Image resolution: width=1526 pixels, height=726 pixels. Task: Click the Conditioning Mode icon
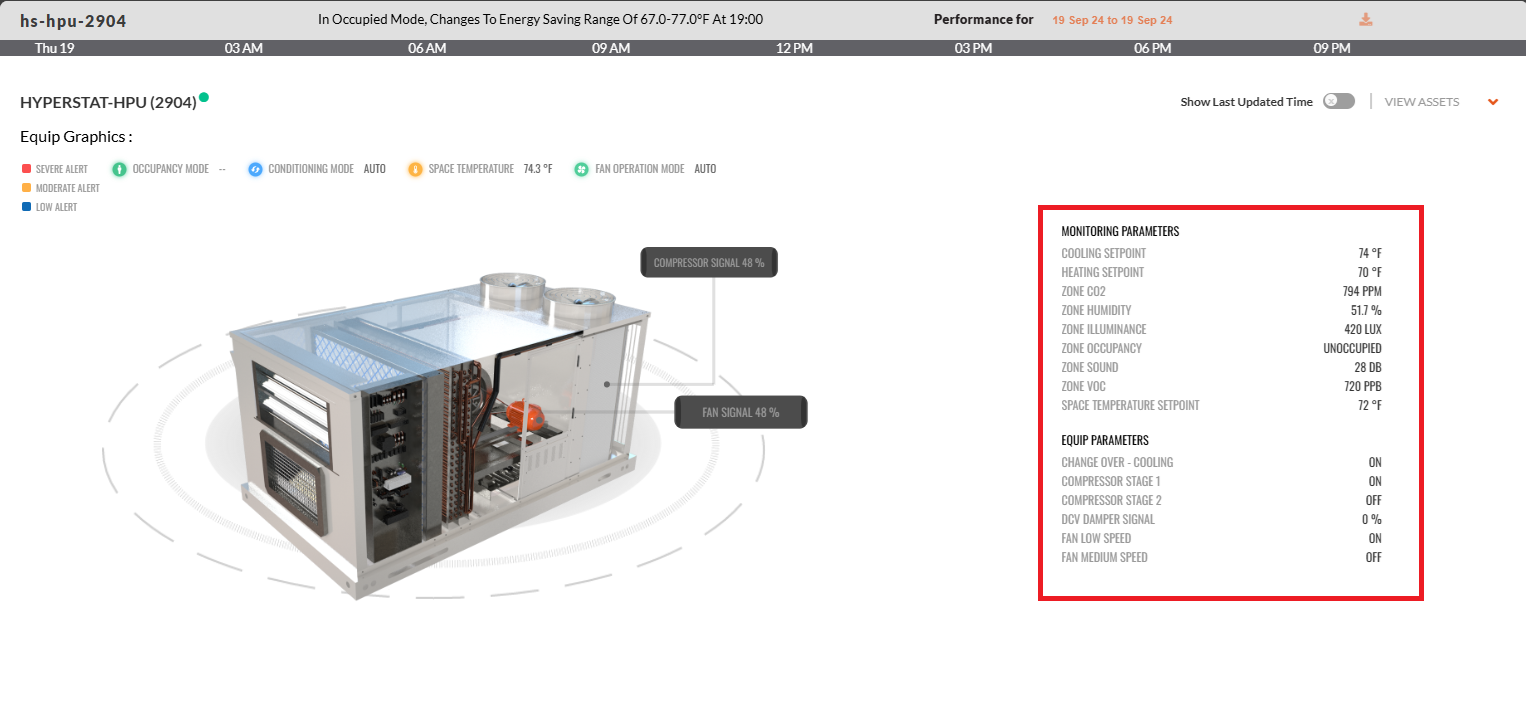pyautogui.click(x=255, y=168)
